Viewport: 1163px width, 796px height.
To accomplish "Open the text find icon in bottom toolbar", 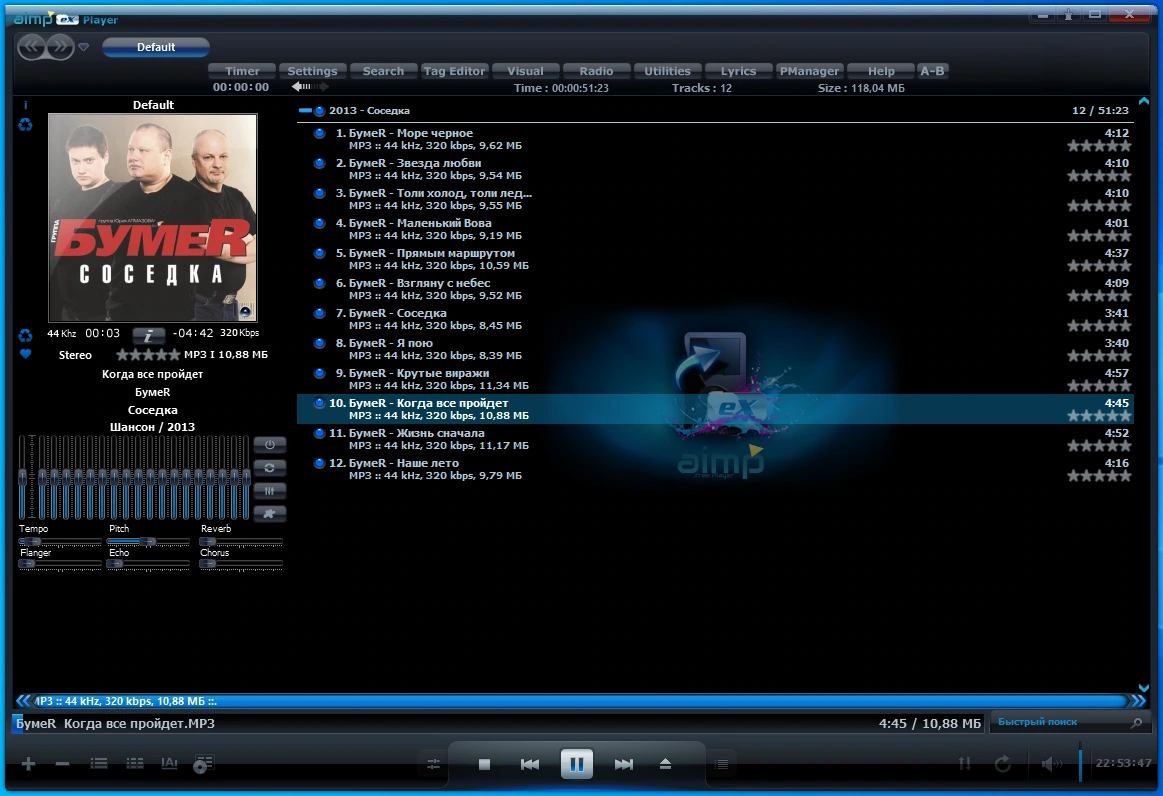I will [x=169, y=763].
